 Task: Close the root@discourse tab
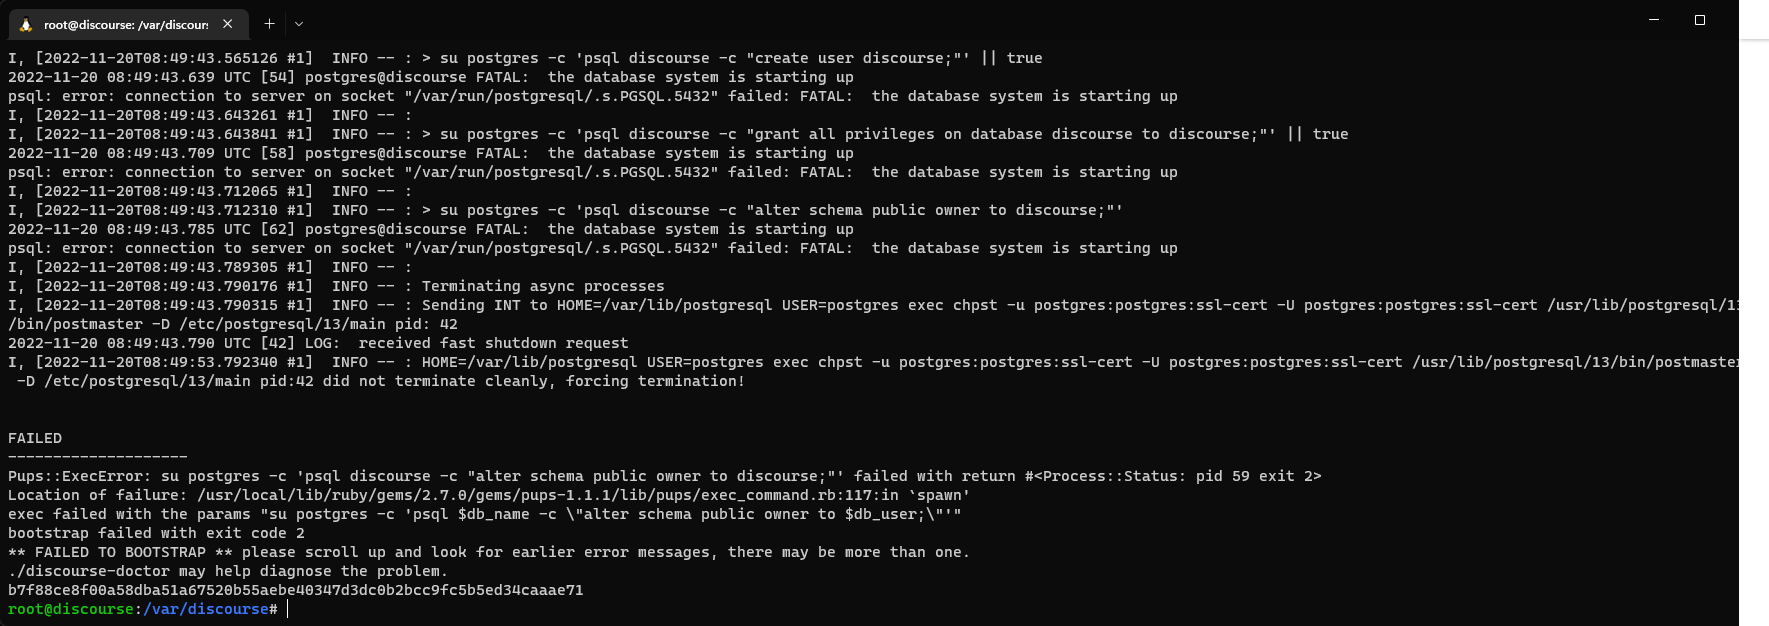[228, 24]
